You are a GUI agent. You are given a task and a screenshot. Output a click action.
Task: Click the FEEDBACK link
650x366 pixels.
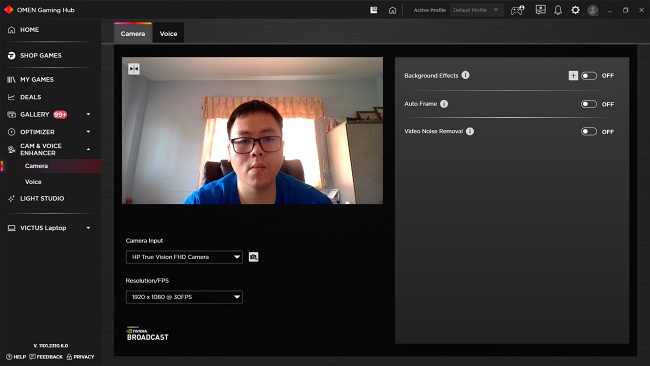point(46,357)
